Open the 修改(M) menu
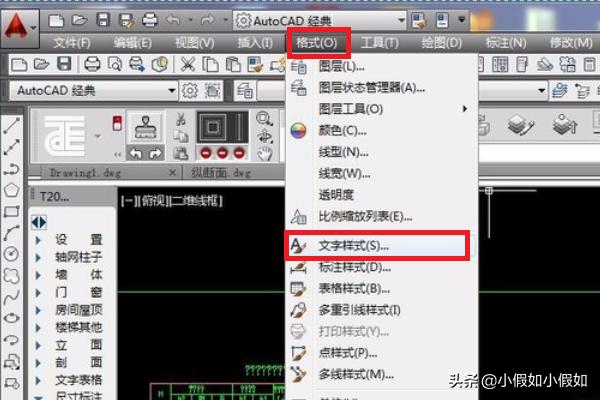This screenshot has width=600, height=400. pos(571,43)
